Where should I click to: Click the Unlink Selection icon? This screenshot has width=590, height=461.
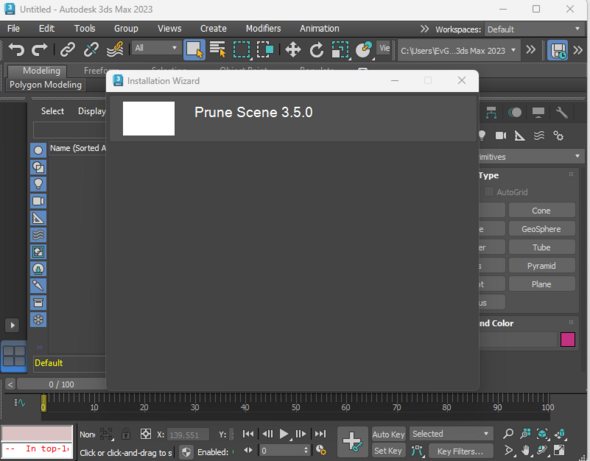click(x=91, y=49)
